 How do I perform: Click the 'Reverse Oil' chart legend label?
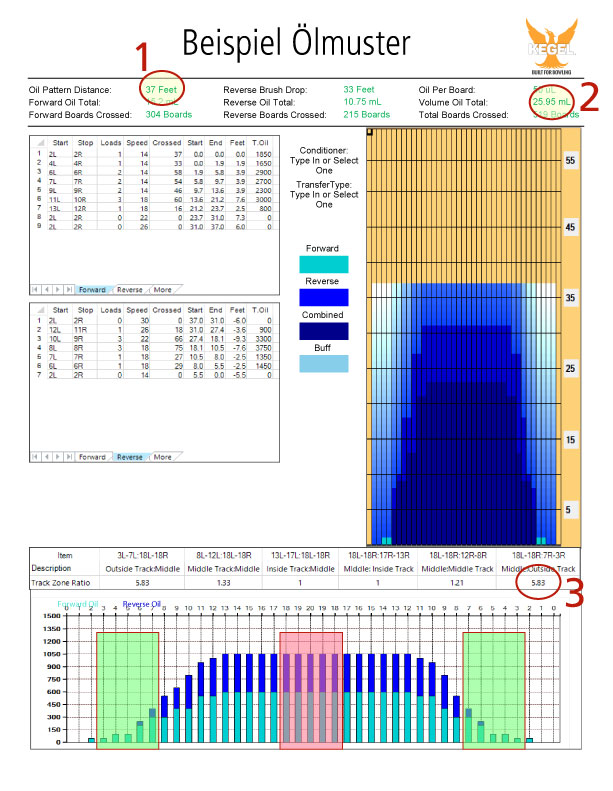(142, 604)
